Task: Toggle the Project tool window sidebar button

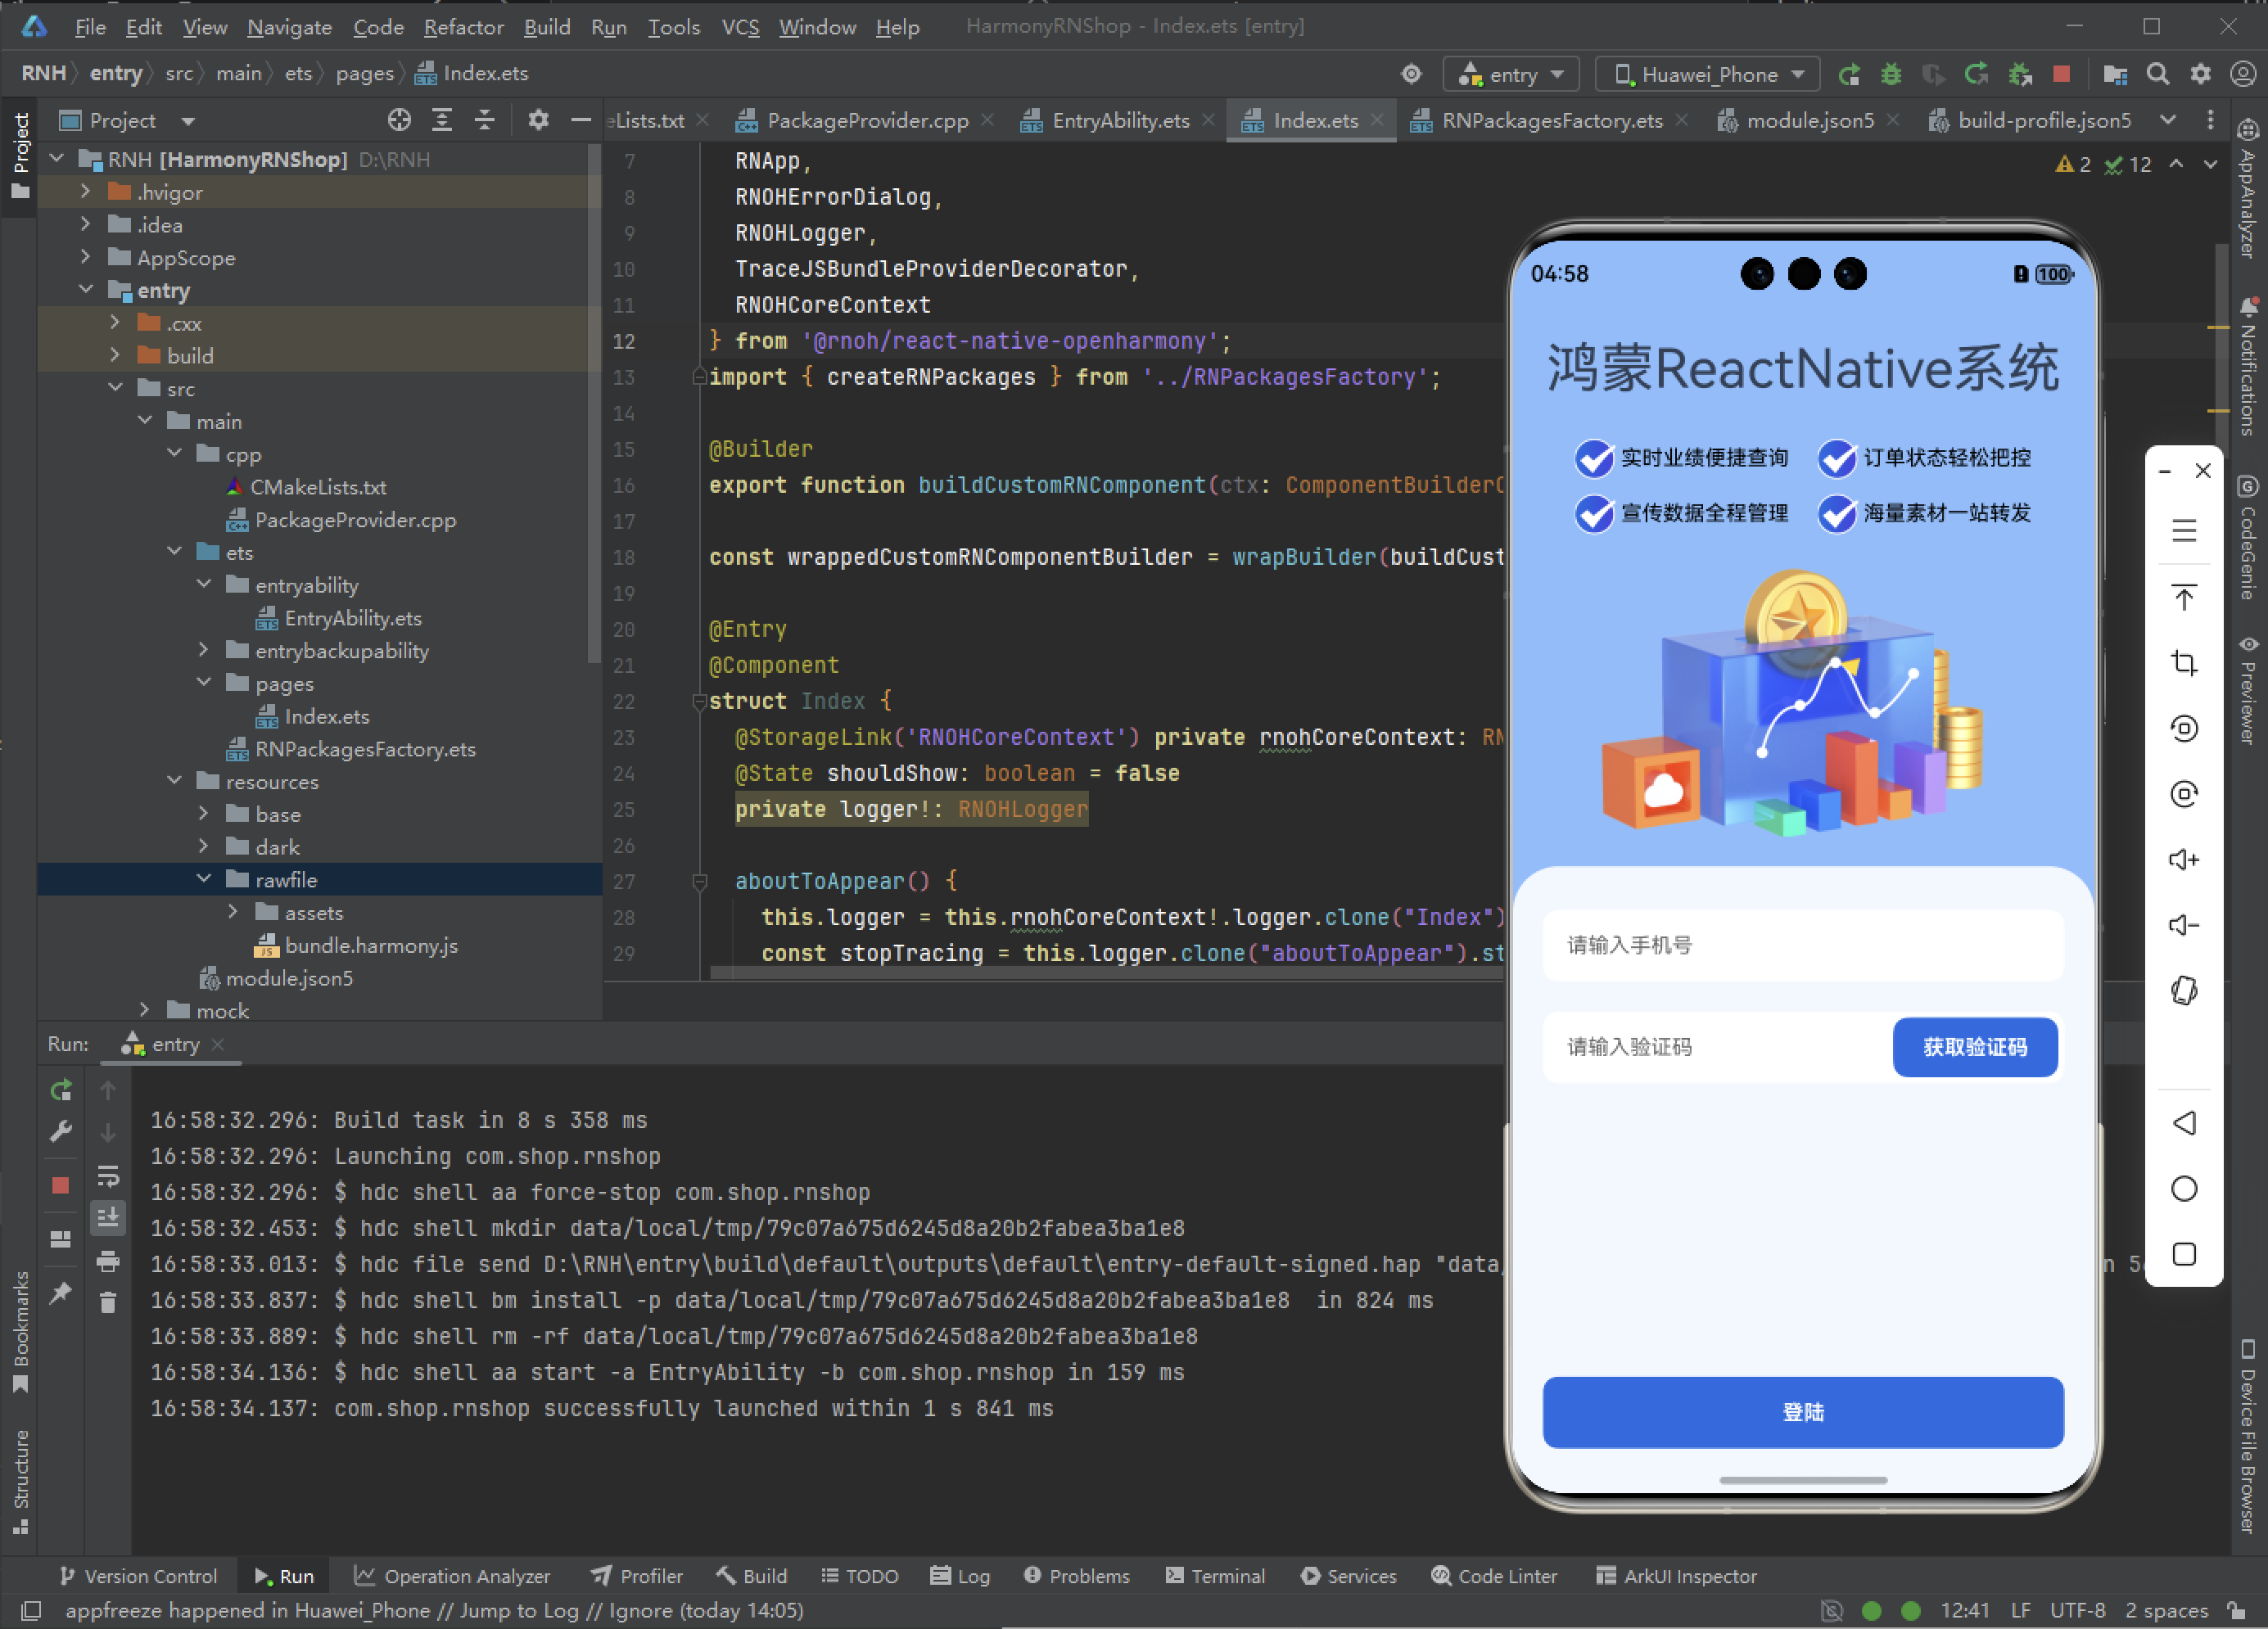Action: (x=20, y=155)
